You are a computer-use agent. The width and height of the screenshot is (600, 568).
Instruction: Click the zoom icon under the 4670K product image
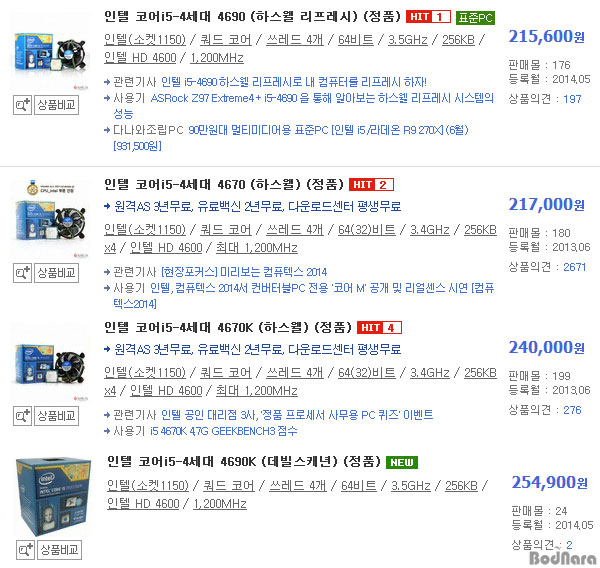[x=22, y=416]
